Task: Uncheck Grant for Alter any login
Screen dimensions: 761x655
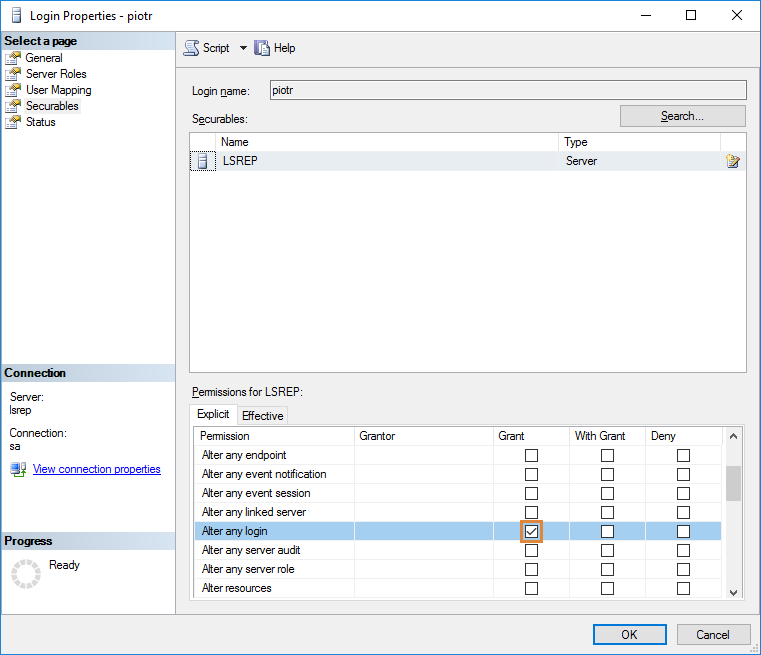Action: pos(531,531)
